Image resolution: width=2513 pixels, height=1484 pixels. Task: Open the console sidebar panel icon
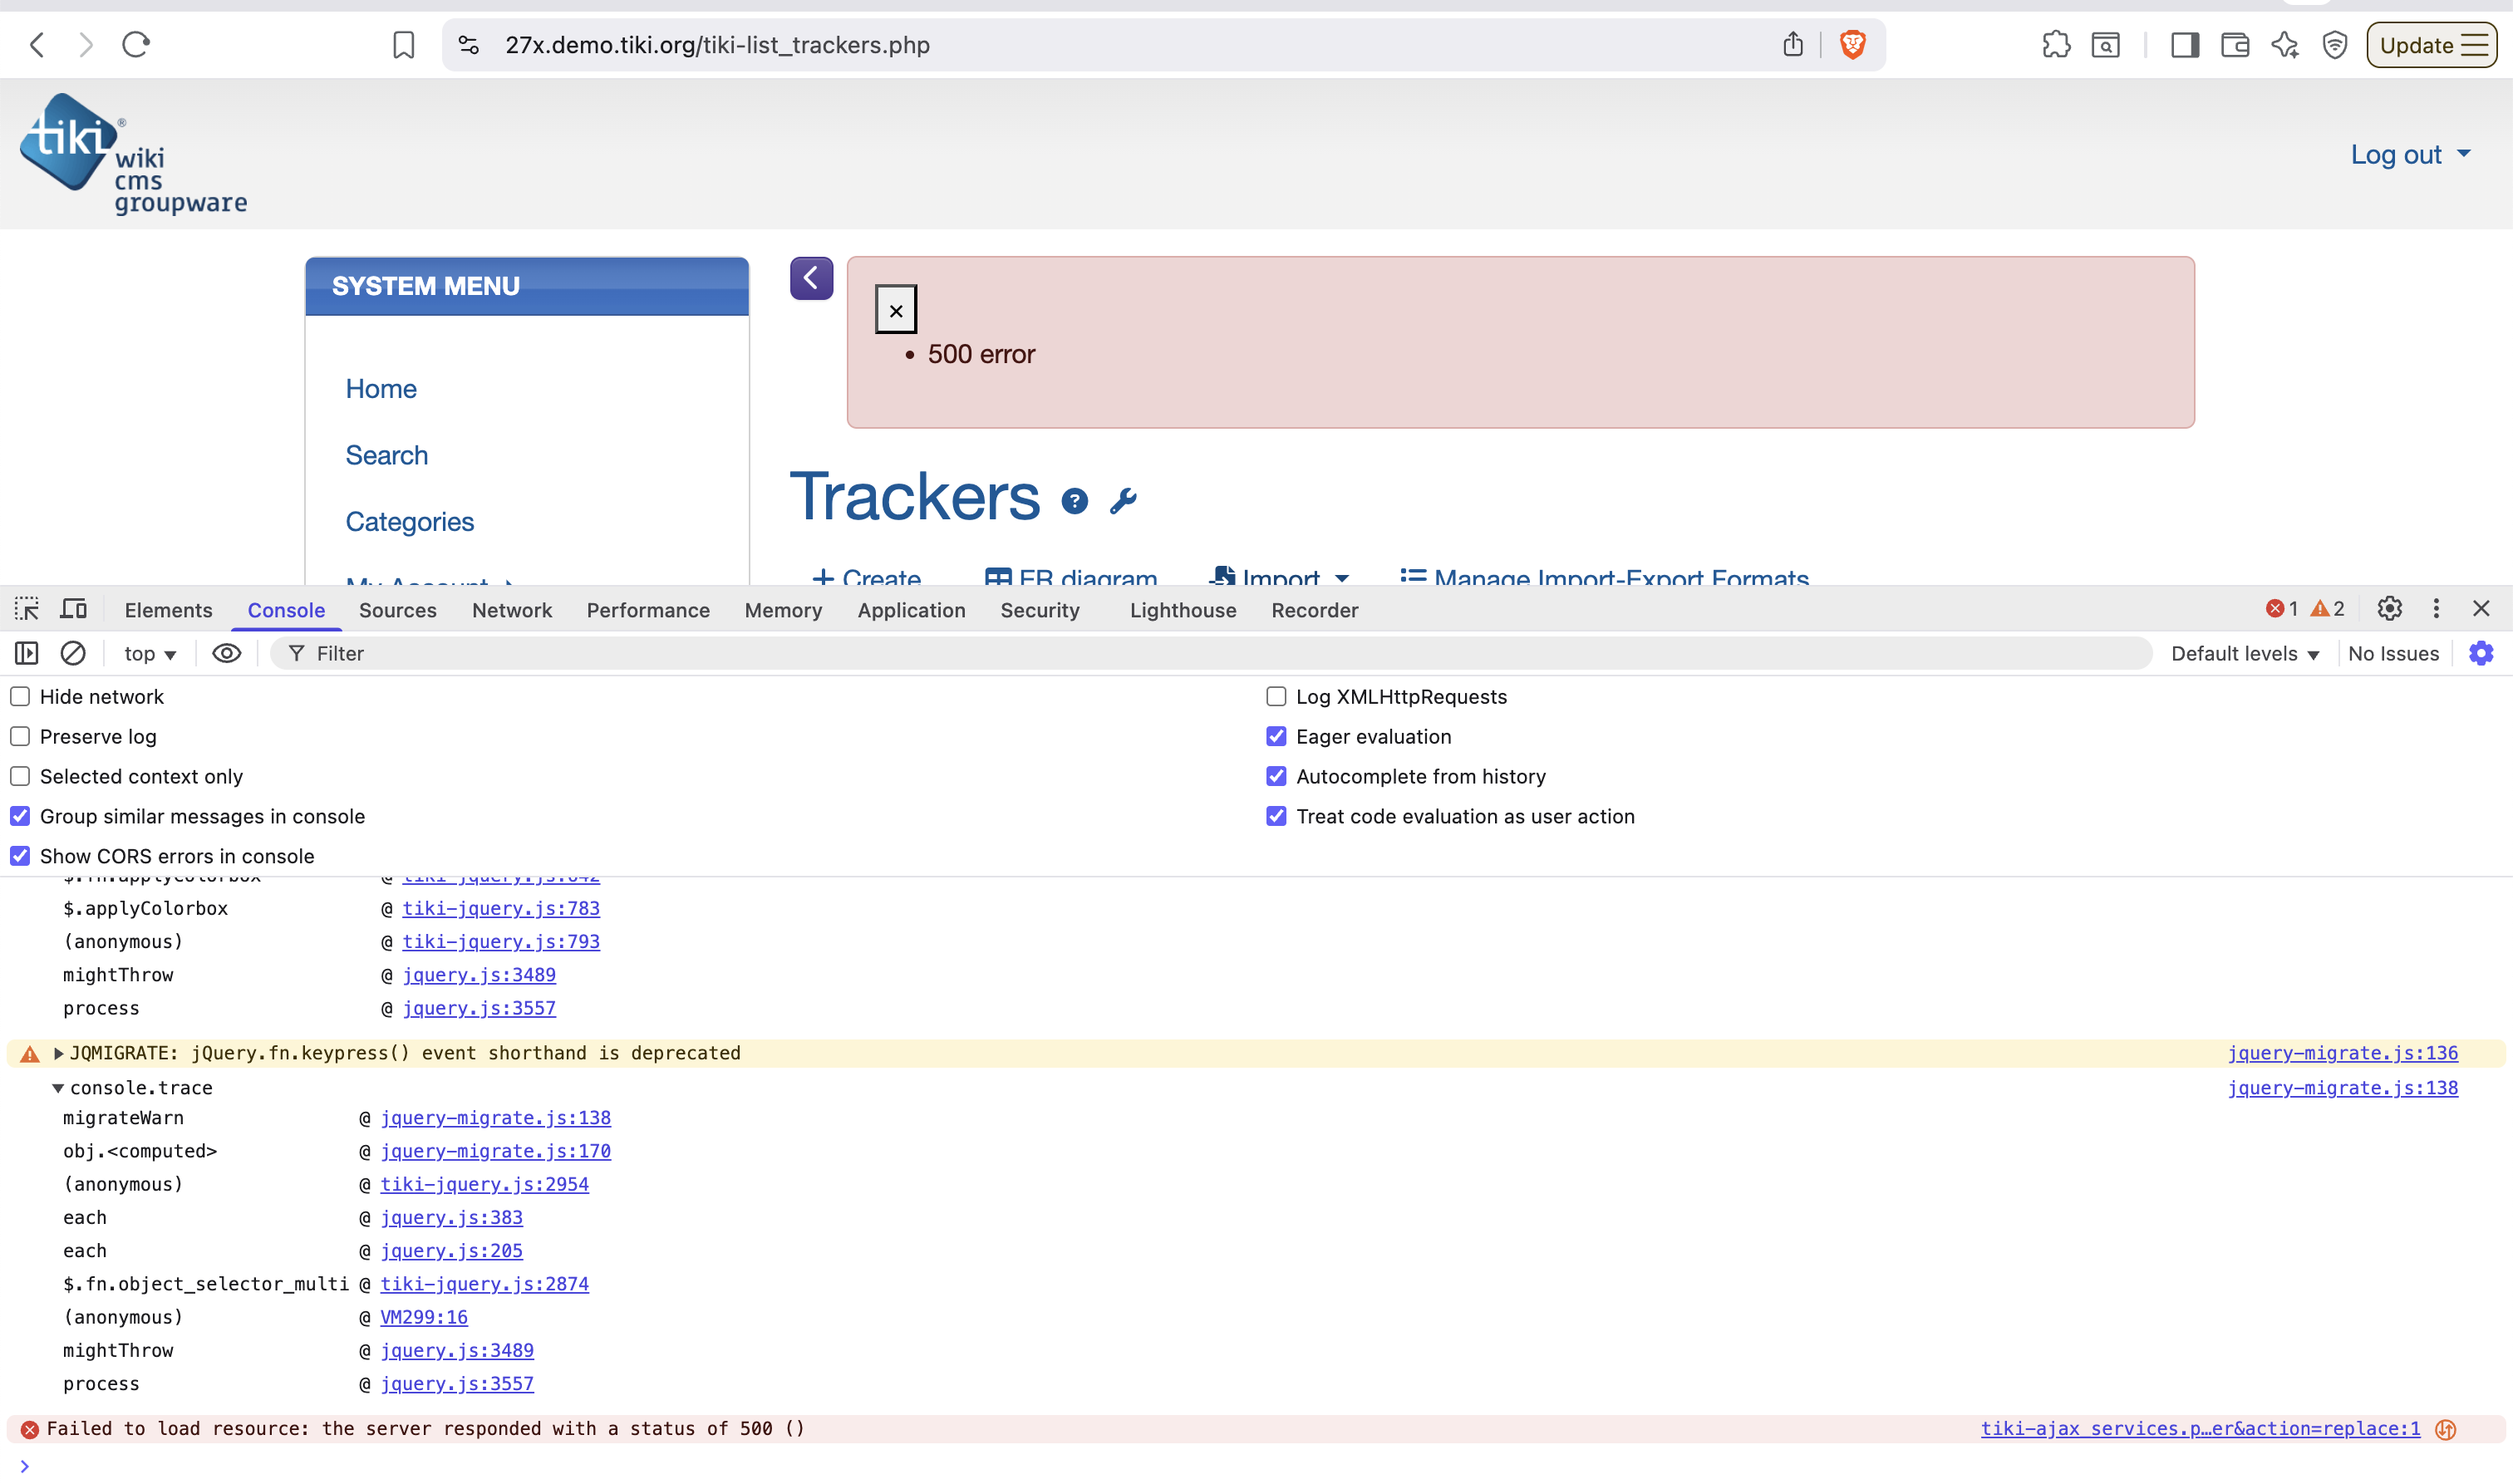pos(27,653)
